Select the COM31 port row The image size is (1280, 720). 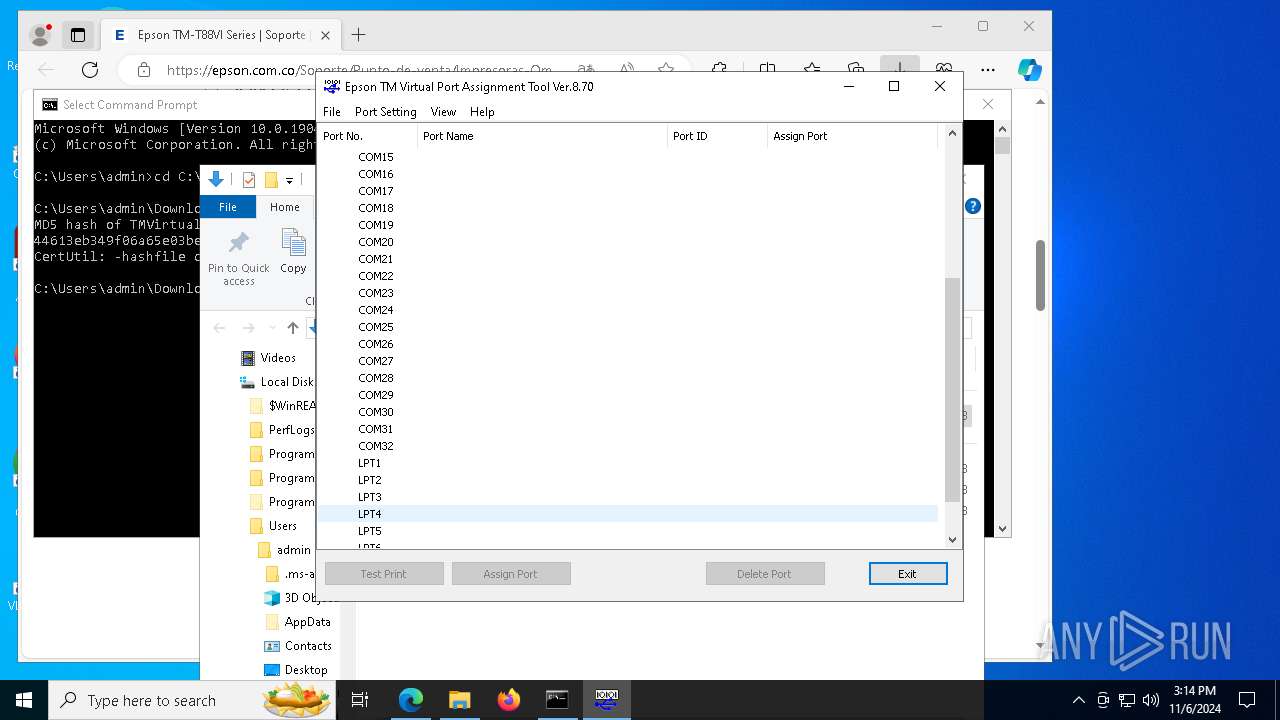pos(628,429)
